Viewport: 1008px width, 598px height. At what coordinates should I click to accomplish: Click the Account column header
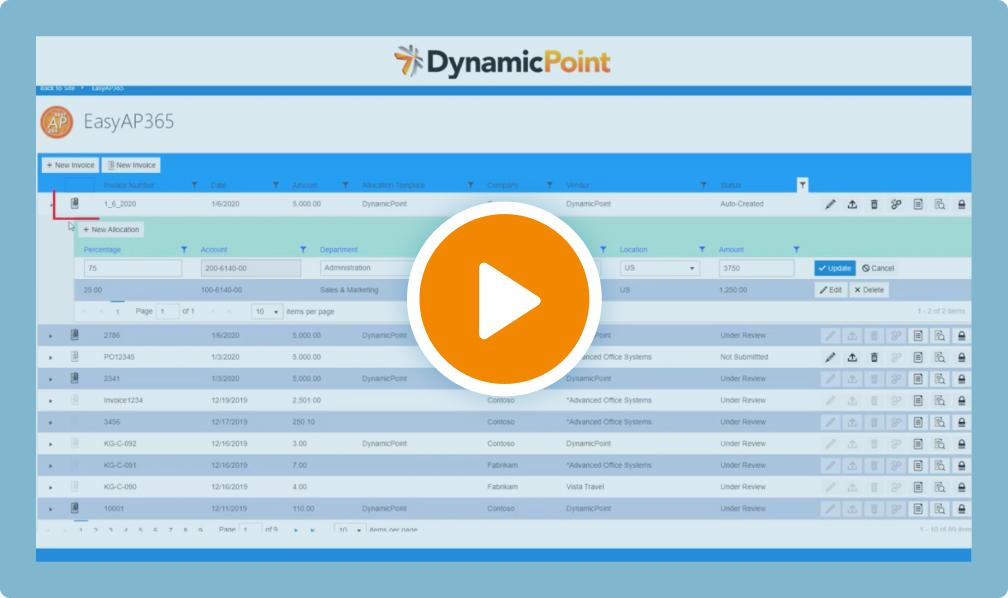[x=214, y=249]
